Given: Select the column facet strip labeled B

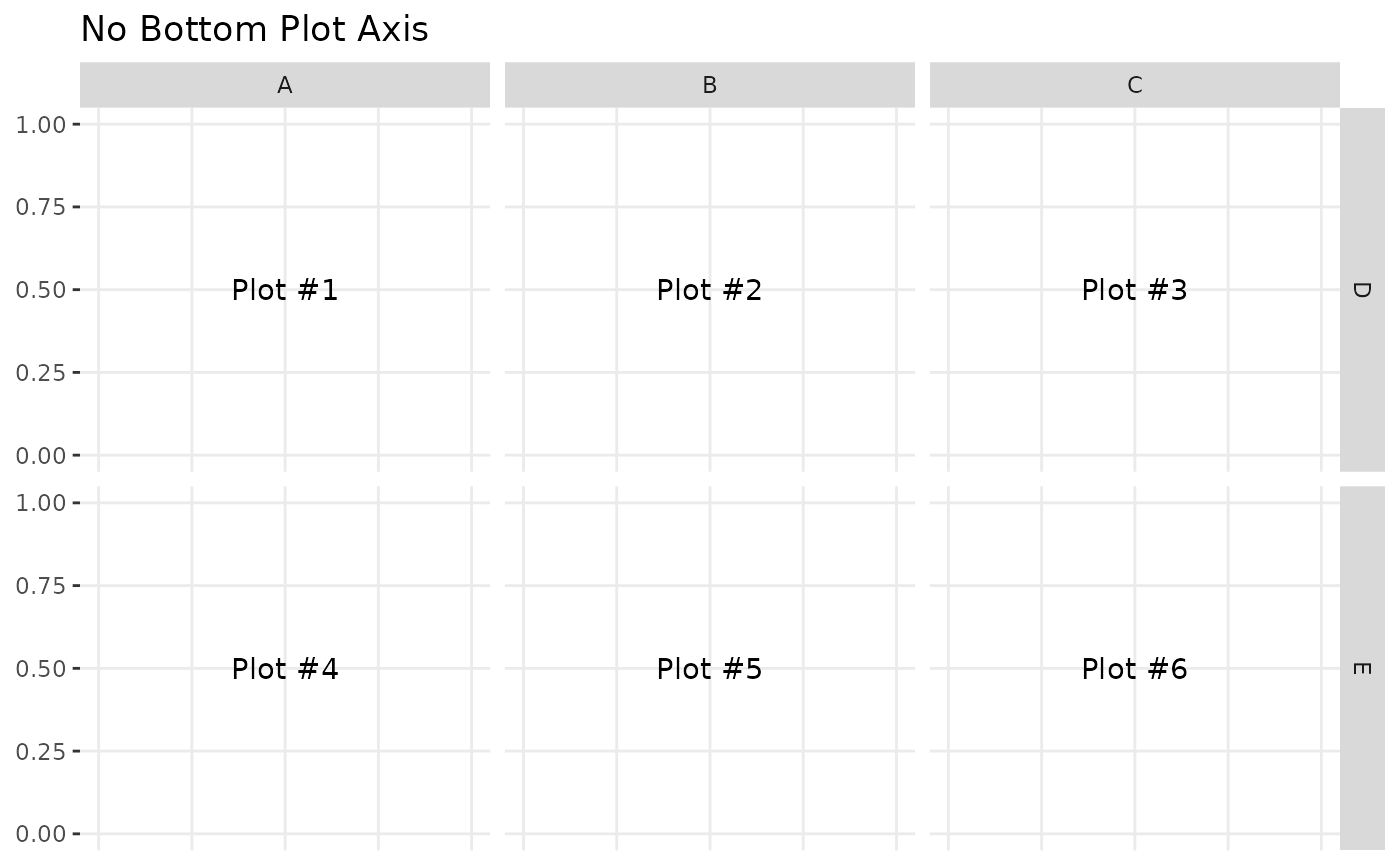Looking at the screenshot, I should coord(709,85).
